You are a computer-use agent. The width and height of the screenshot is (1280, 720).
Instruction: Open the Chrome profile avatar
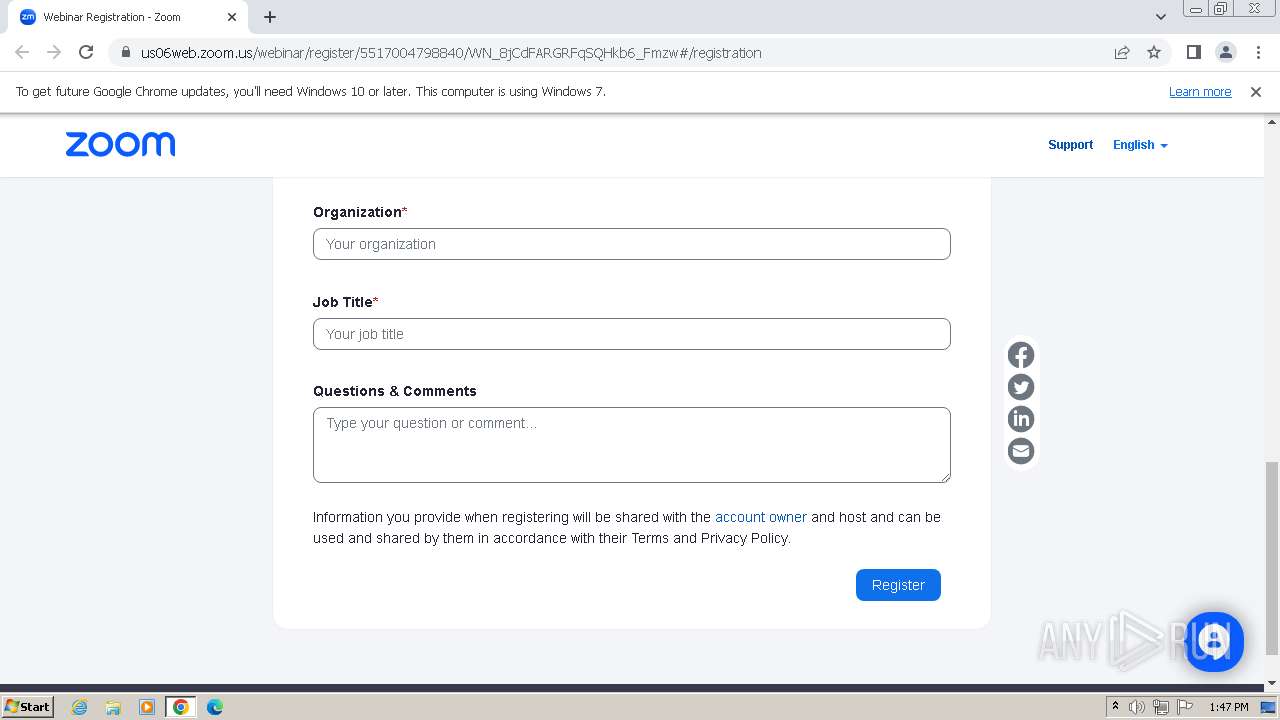tap(1225, 52)
